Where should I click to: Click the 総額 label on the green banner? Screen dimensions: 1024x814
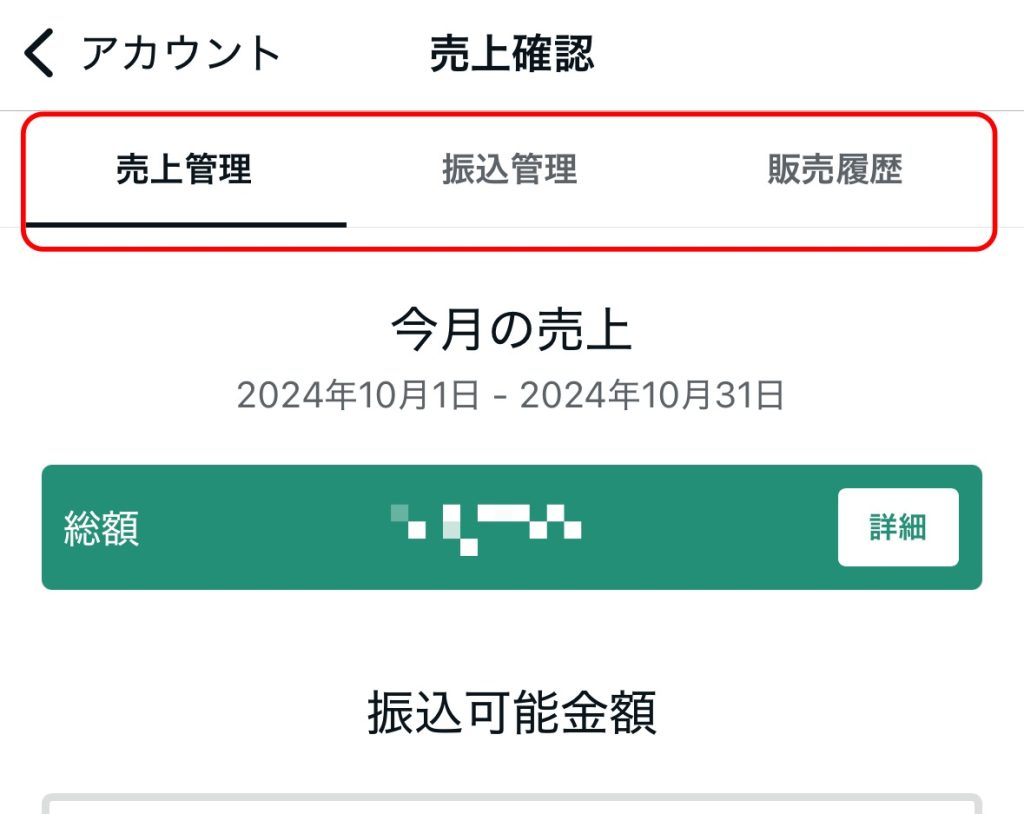tap(101, 528)
